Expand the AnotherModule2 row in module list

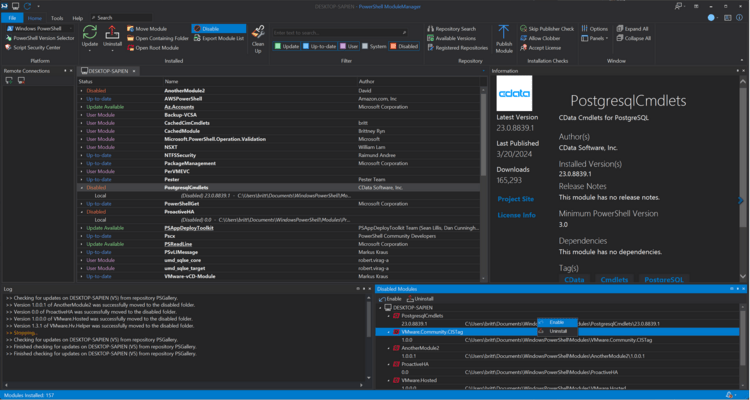[81, 90]
